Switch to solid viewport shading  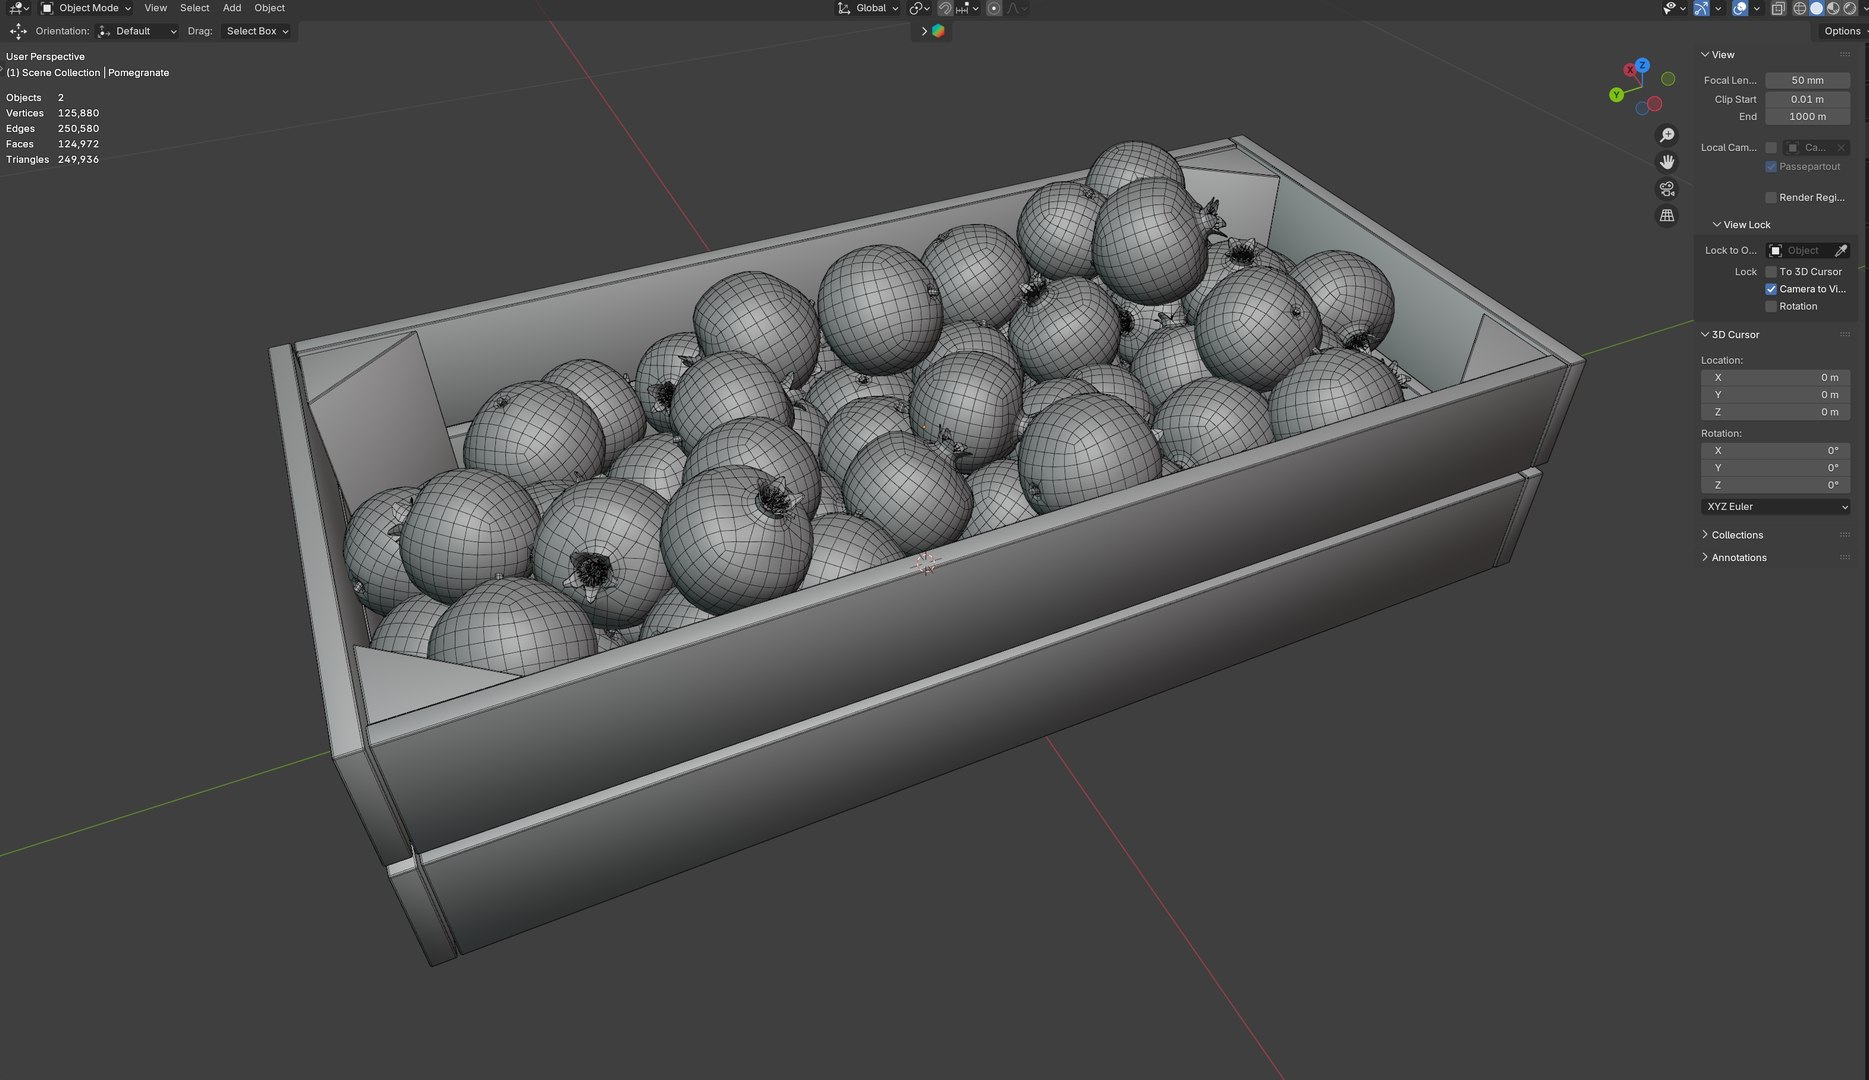(1817, 8)
